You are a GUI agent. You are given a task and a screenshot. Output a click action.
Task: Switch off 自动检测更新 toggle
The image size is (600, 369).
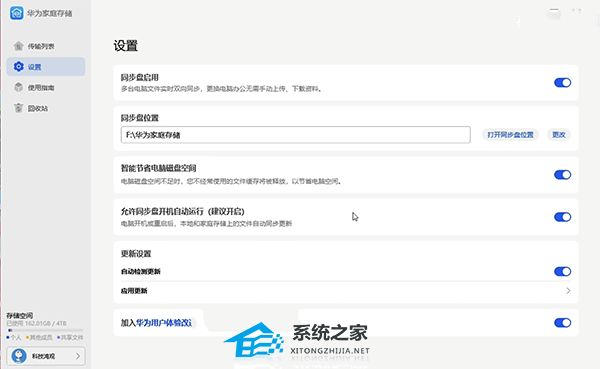pos(562,271)
